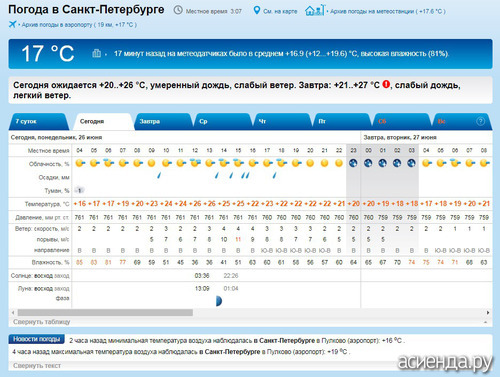
Task: Click the humidity value 45
Action: pyautogui.click(x=180, y=262)
